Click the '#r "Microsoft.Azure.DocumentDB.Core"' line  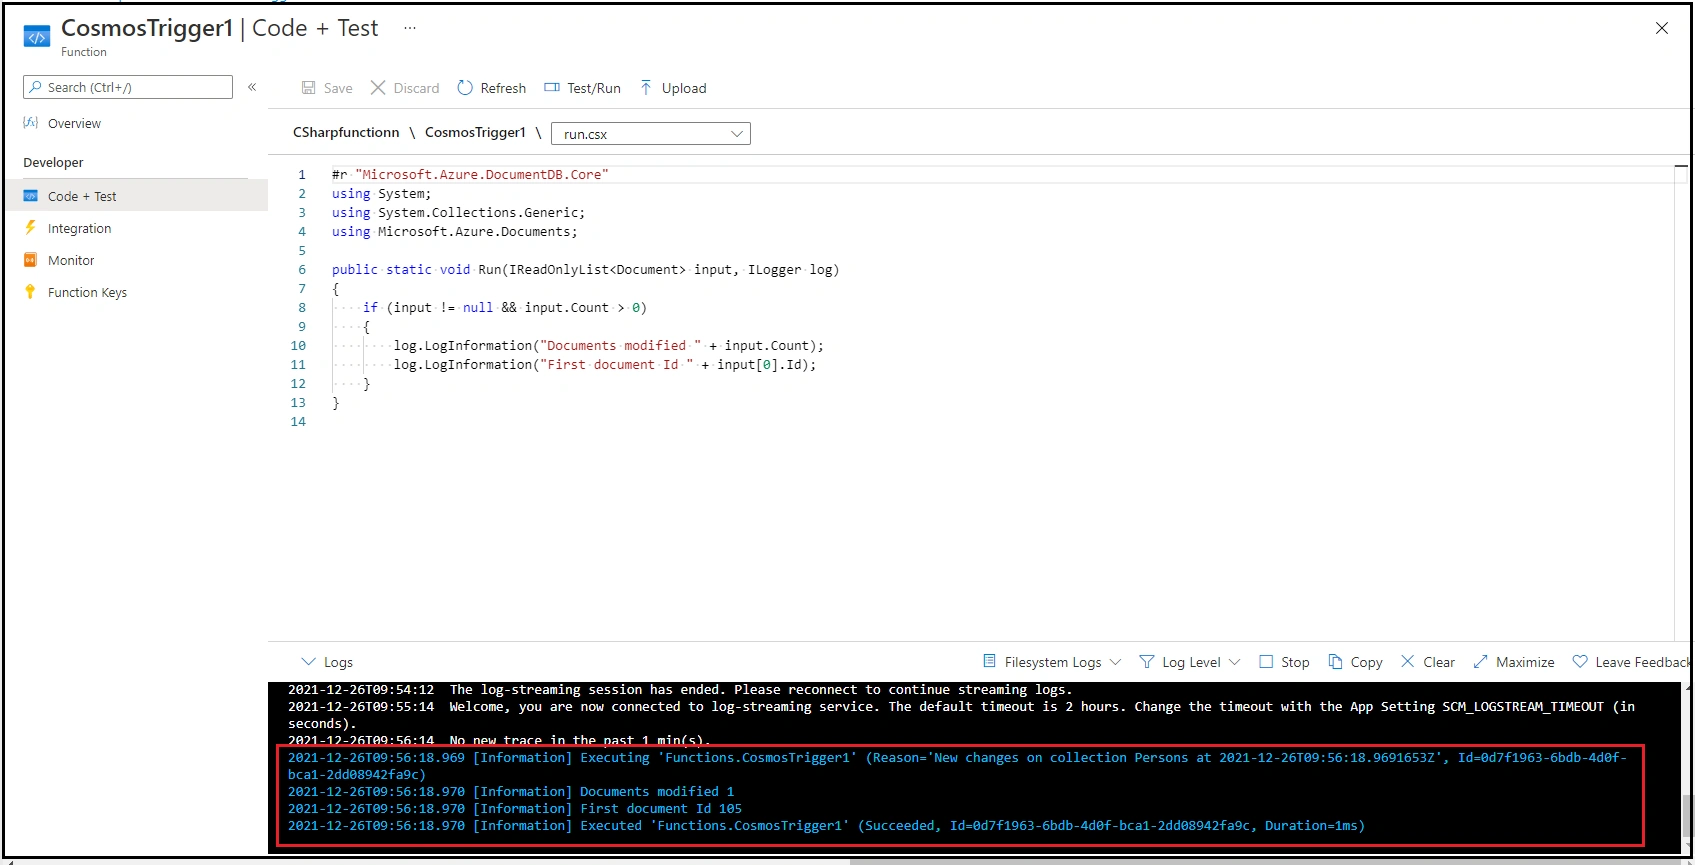click(470, 174)
